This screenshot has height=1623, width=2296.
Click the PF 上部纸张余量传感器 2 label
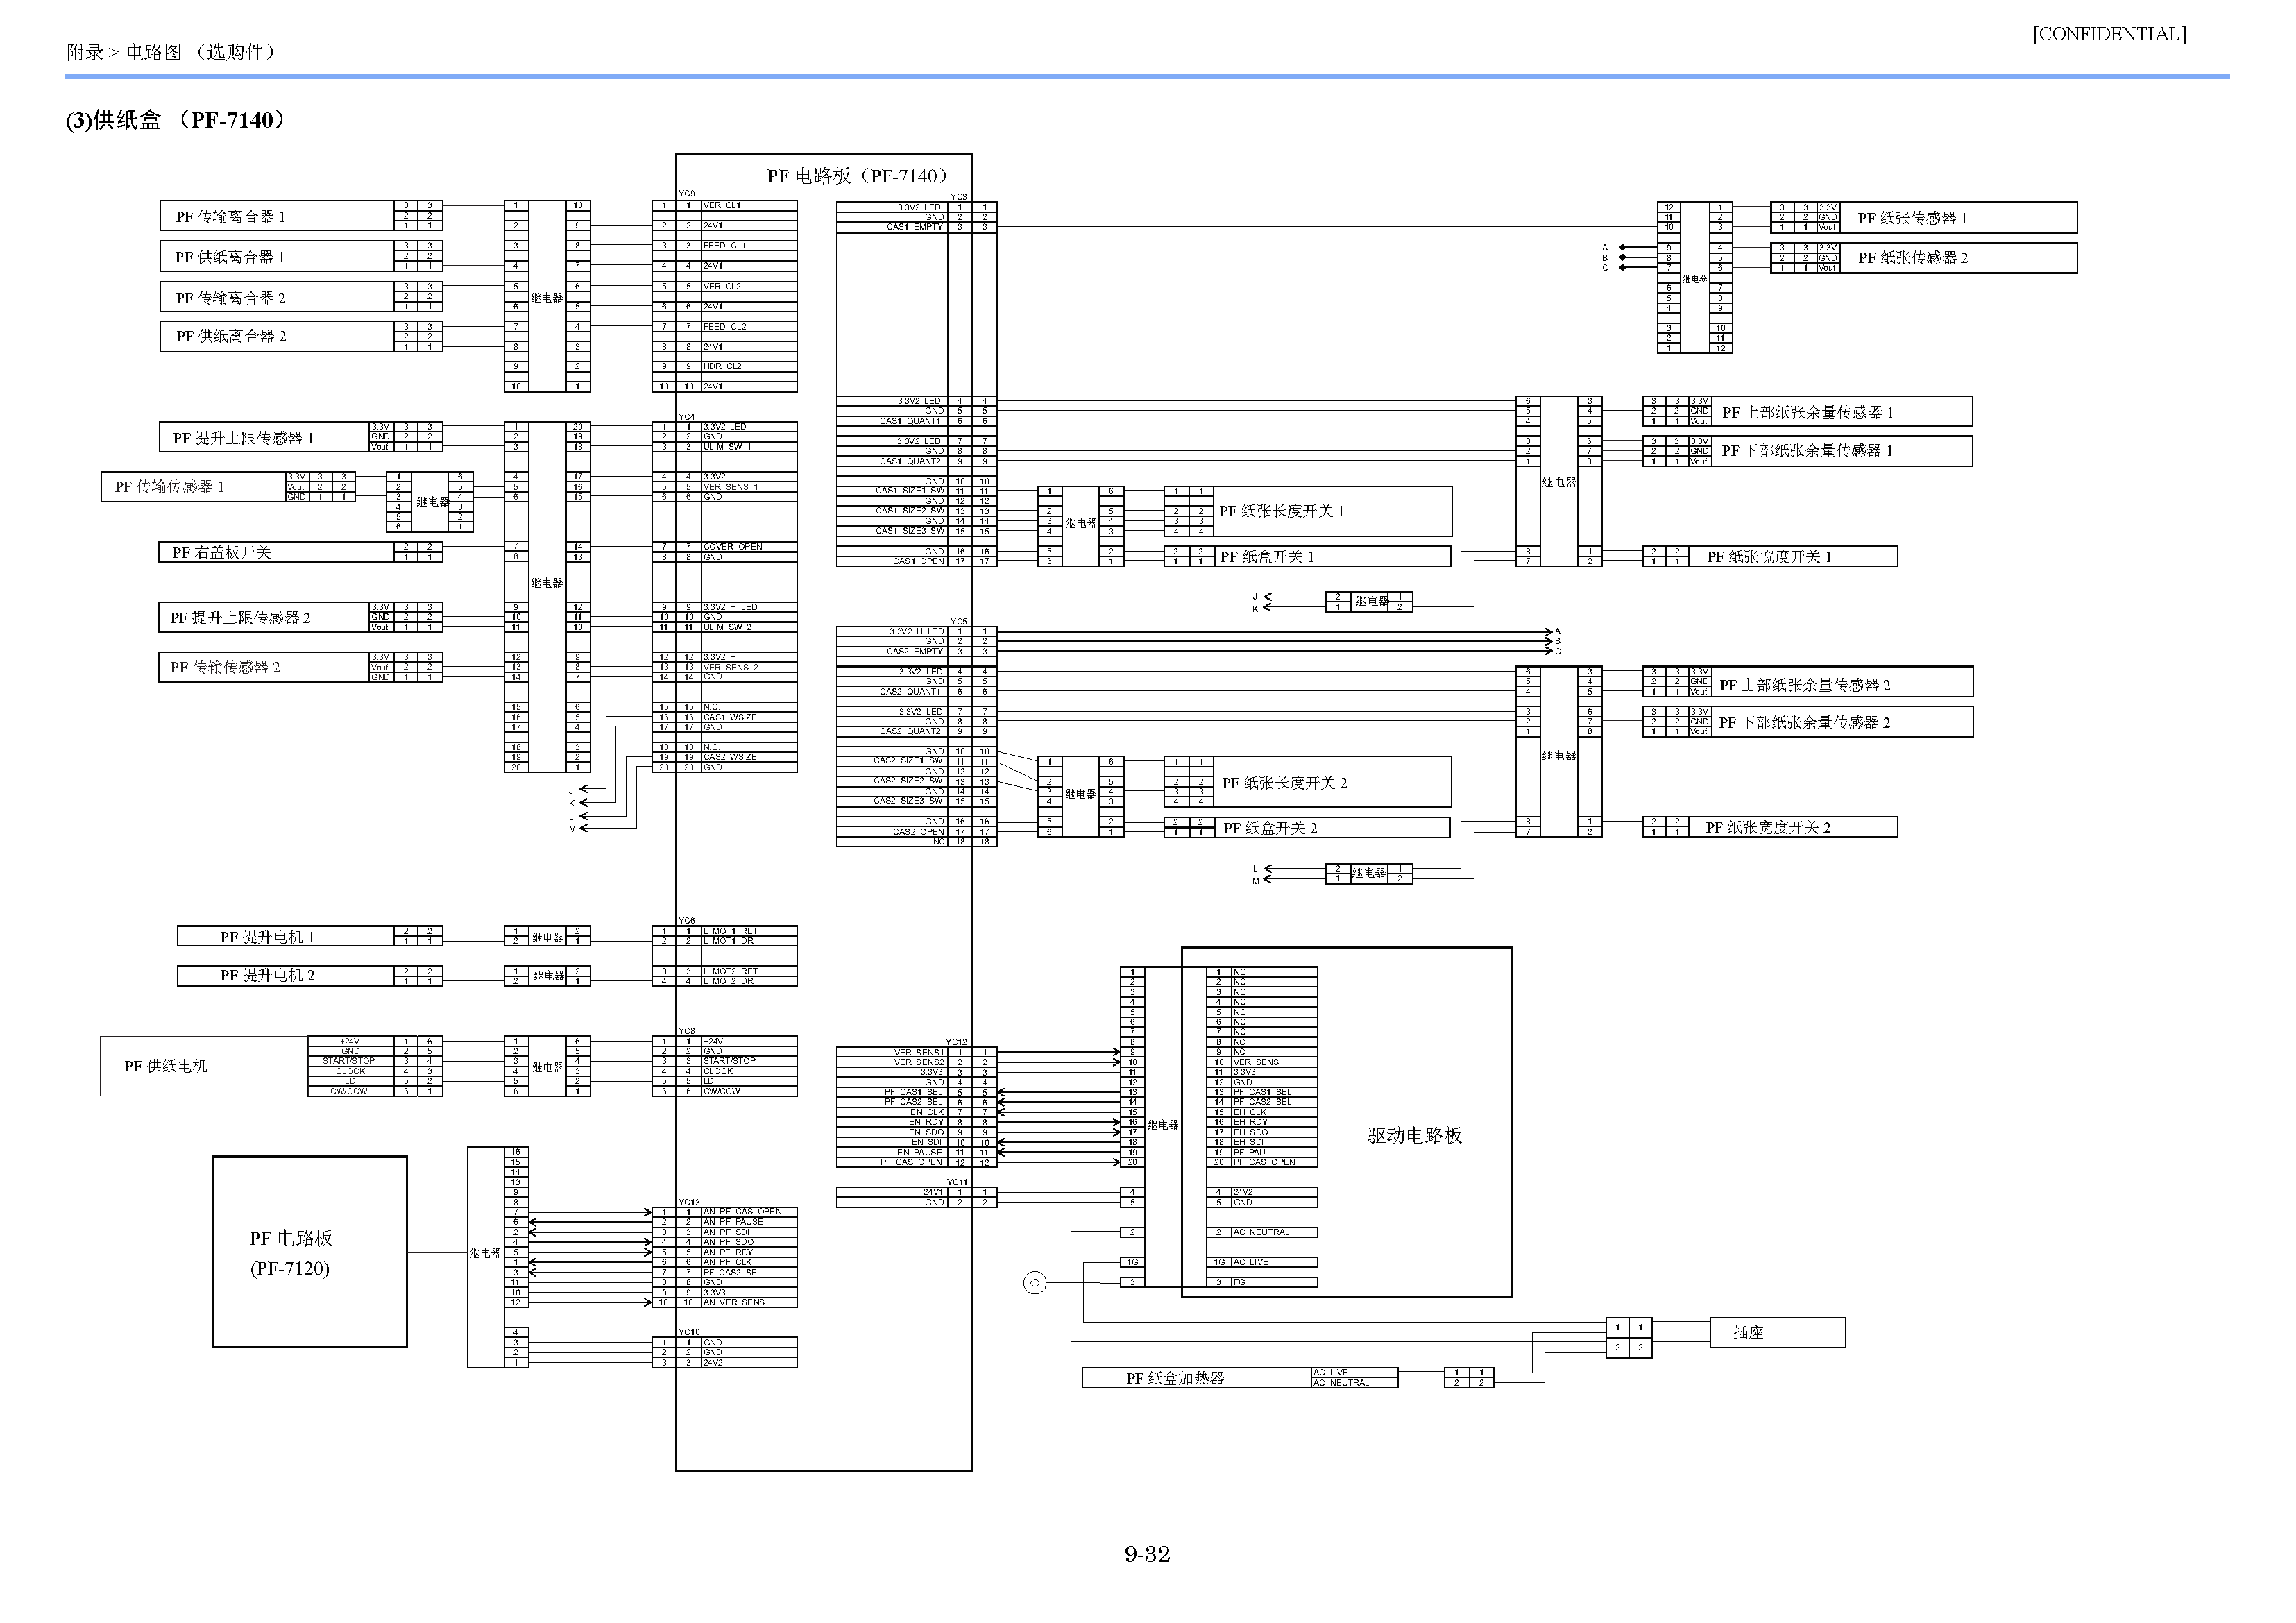point(1806,685)
